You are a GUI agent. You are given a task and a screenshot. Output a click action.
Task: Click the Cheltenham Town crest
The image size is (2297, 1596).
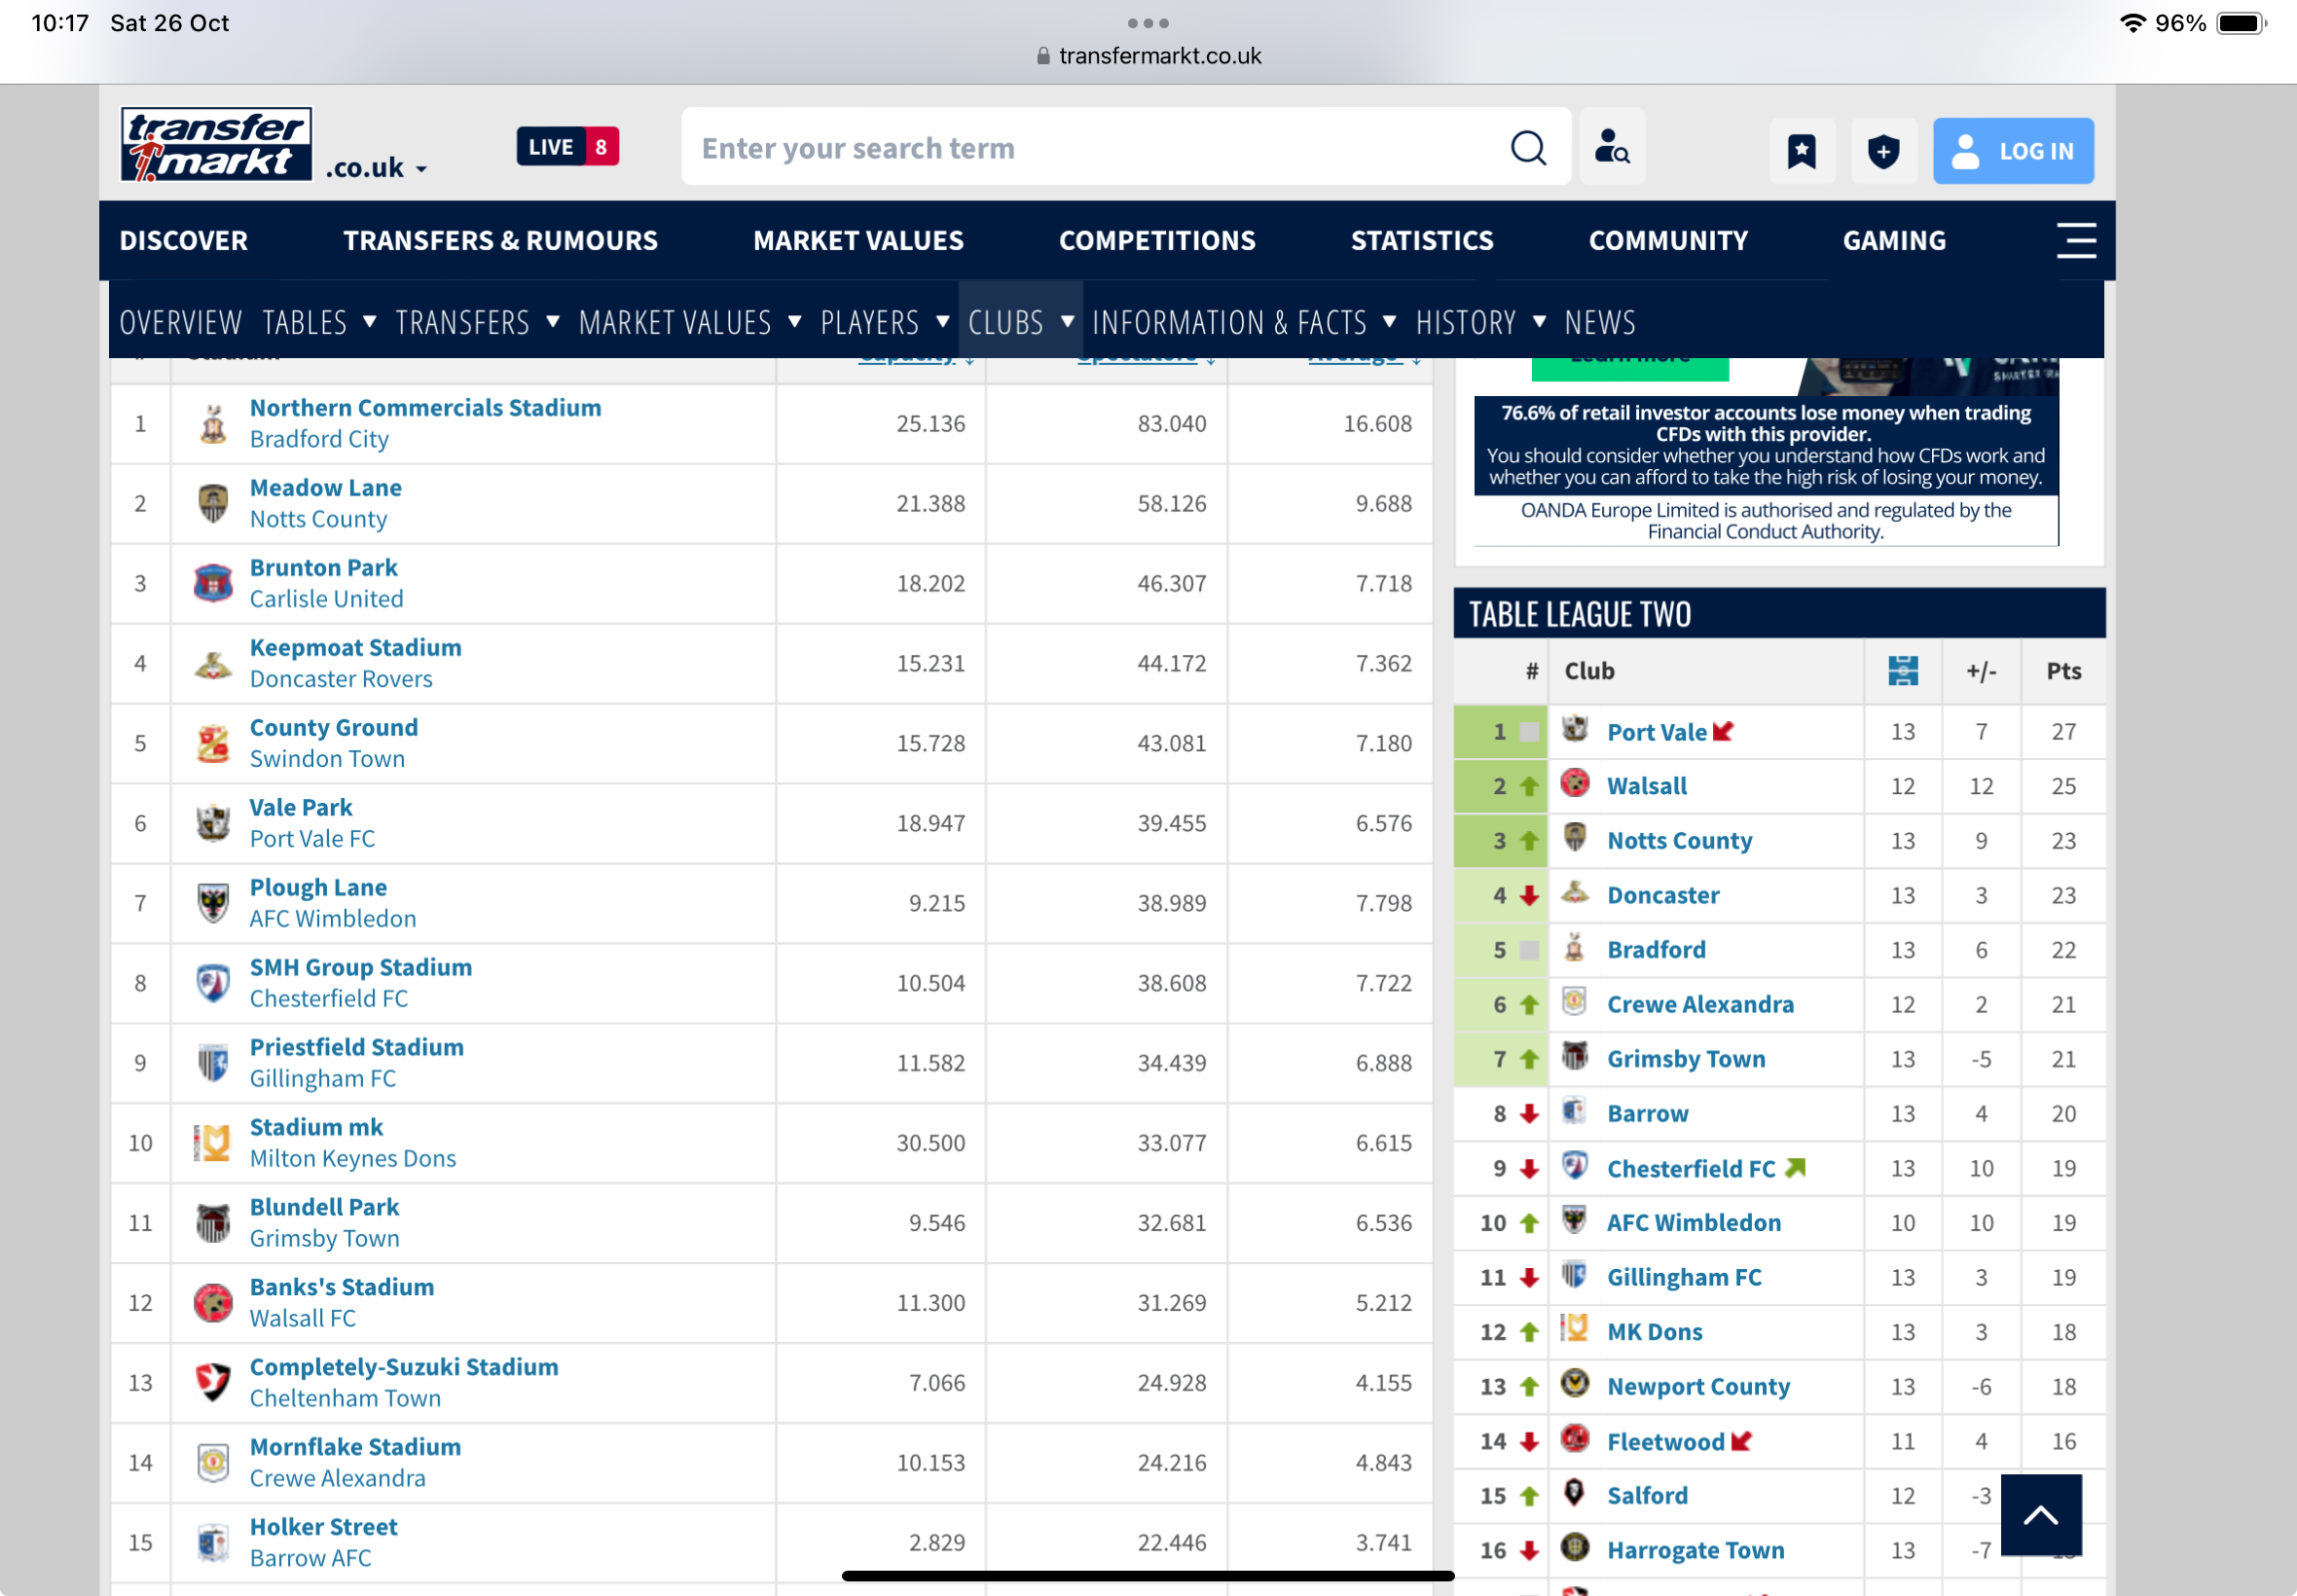coord(213,1384)
